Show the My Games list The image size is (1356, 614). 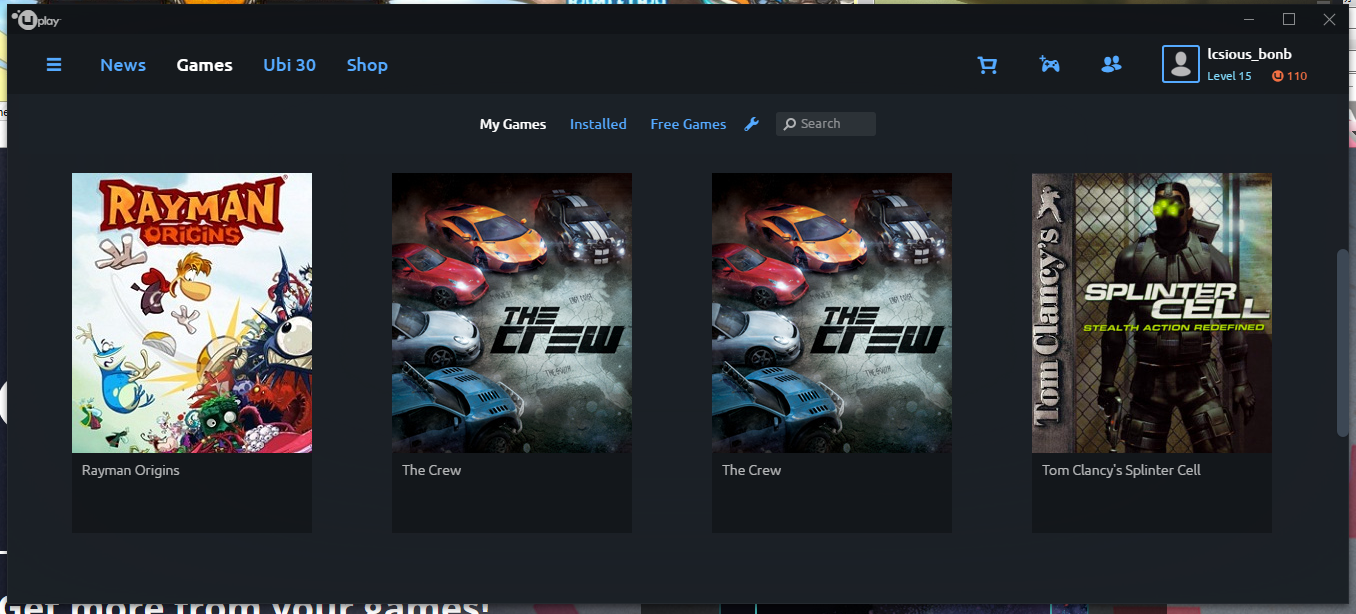click(x=513, y=124)
